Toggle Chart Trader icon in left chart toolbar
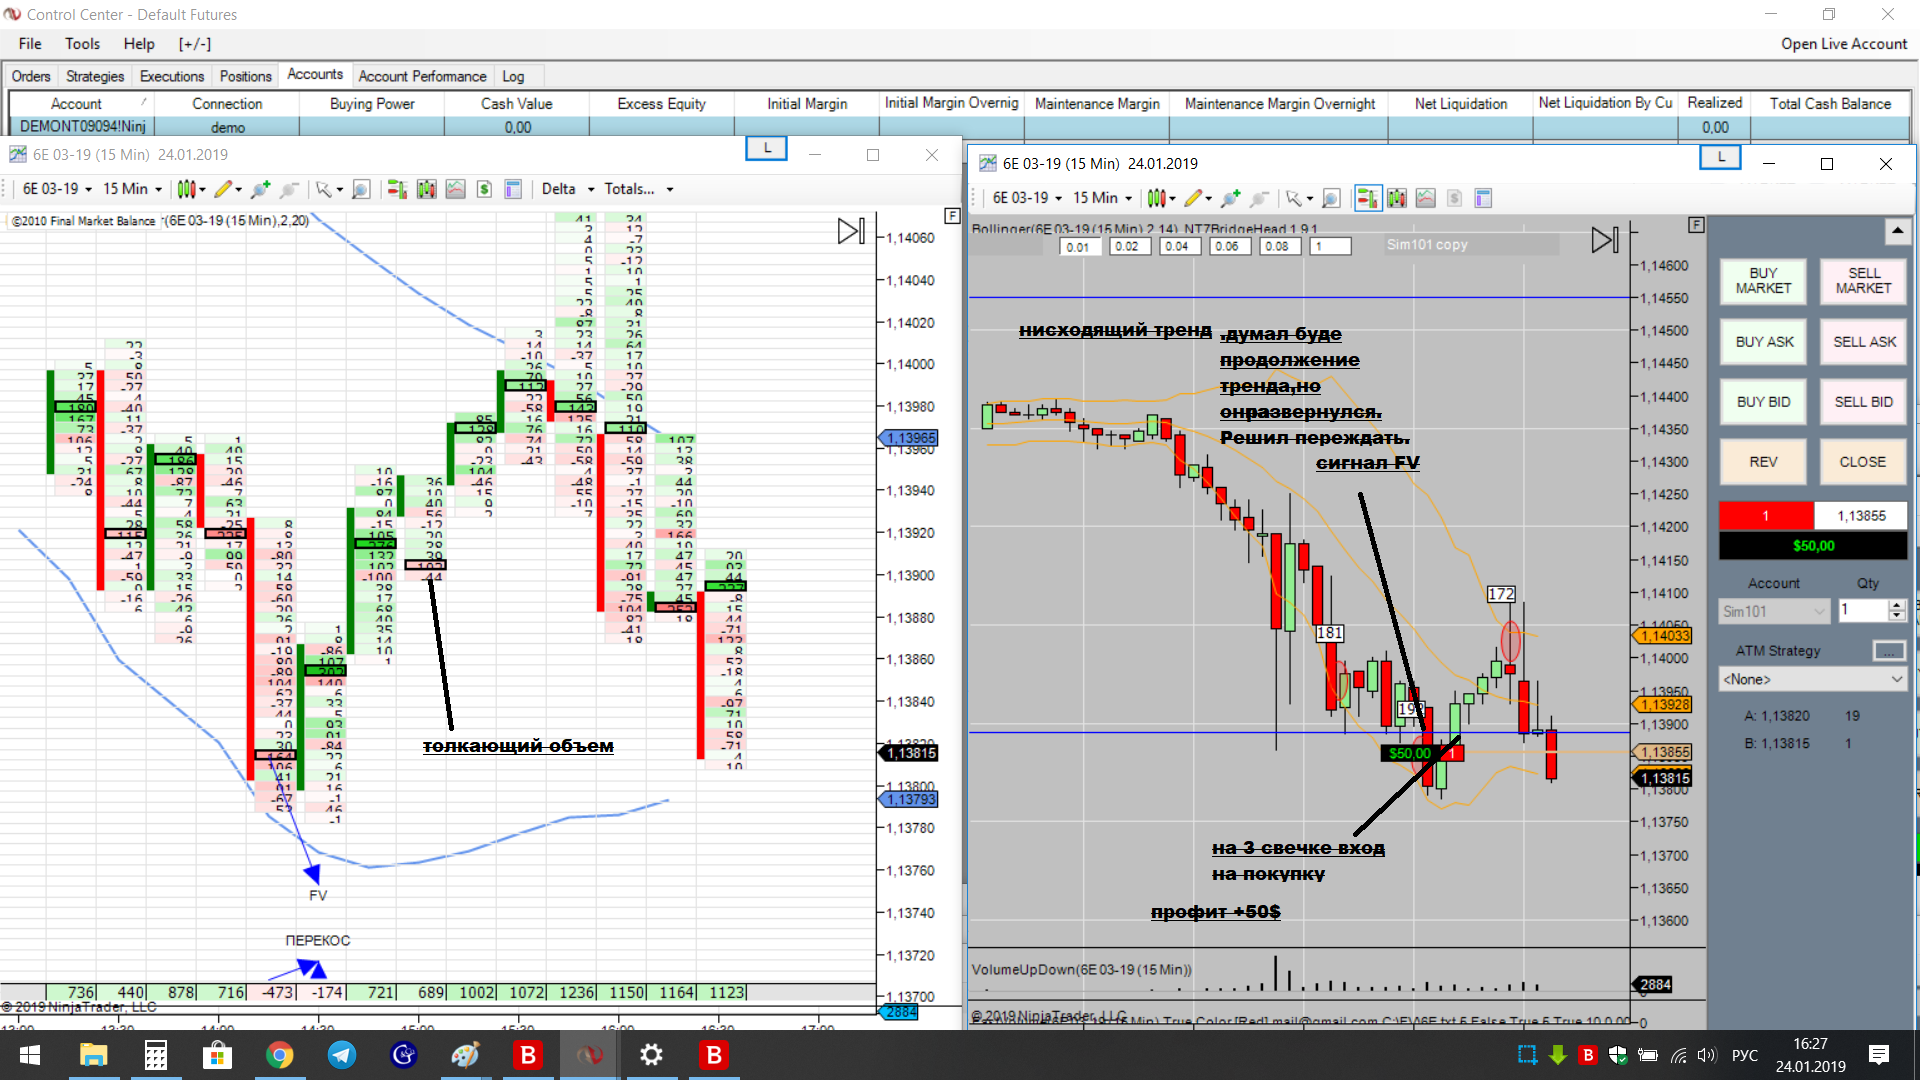This screenshot has width=1920, height=1080. [397, 189]
